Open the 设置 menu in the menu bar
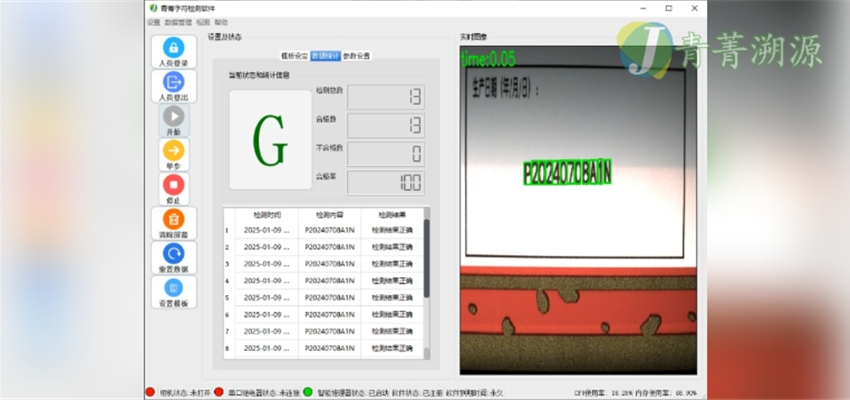 [x=153, y=21]
